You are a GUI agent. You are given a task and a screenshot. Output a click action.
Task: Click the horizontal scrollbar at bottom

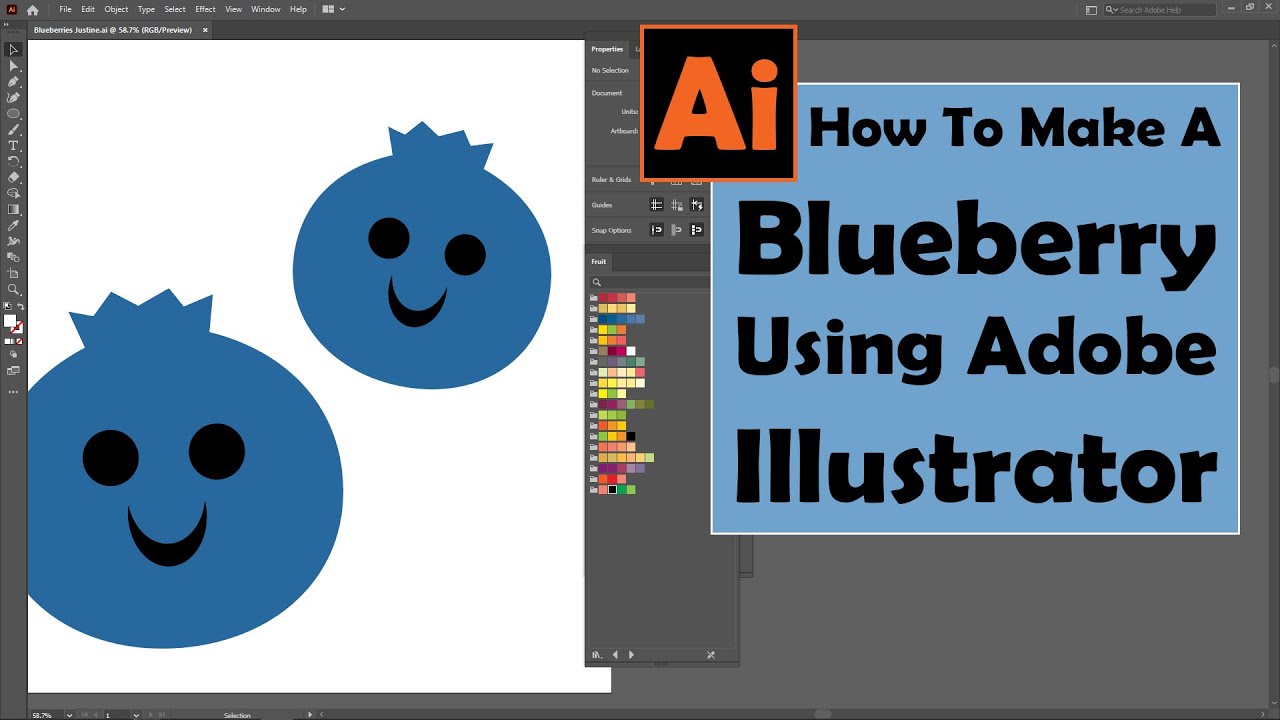click(x=822, y=714)
